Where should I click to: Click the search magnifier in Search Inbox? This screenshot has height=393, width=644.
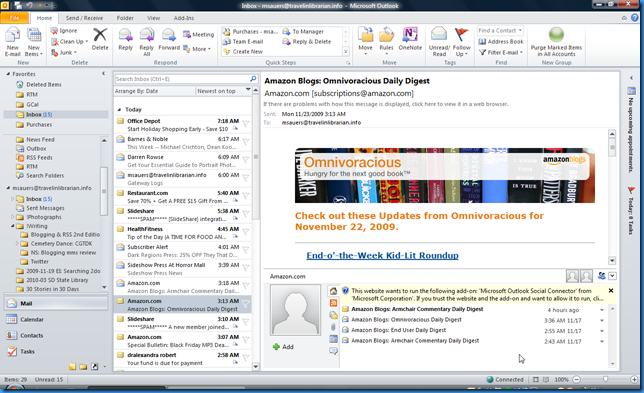click(253, 78)
